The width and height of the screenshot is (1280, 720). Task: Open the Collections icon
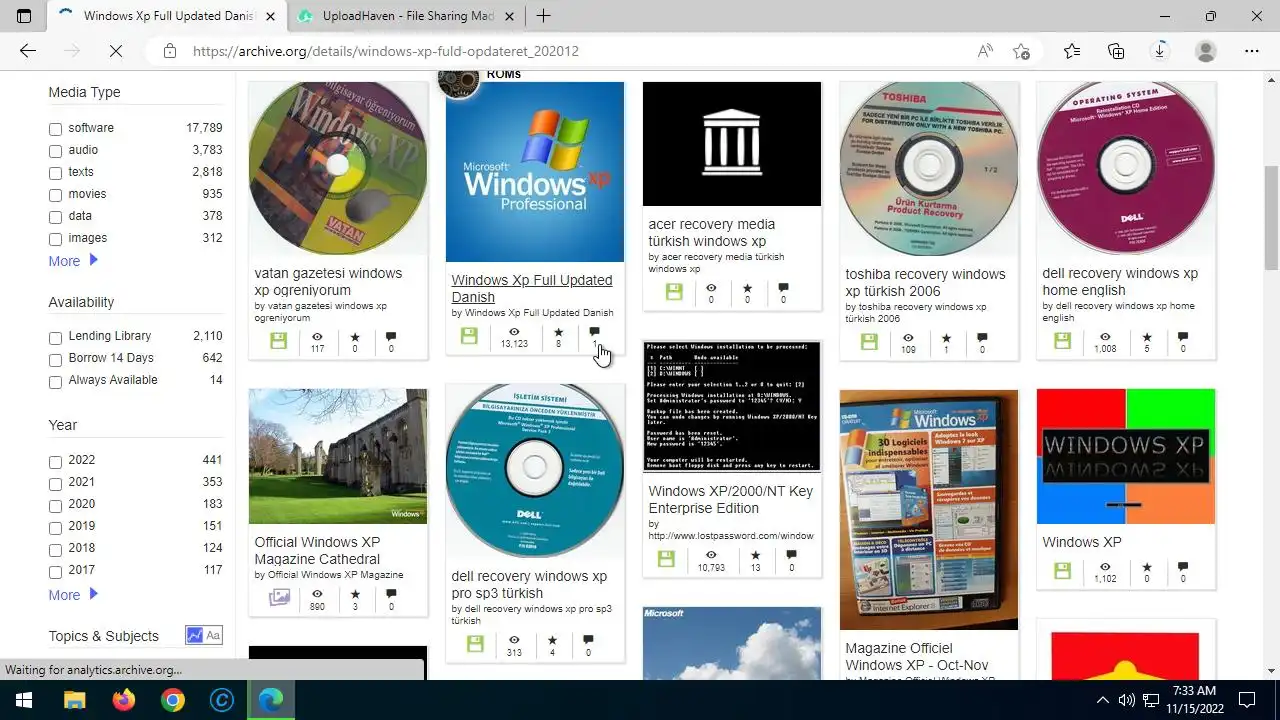click(x=1116, y=51)
